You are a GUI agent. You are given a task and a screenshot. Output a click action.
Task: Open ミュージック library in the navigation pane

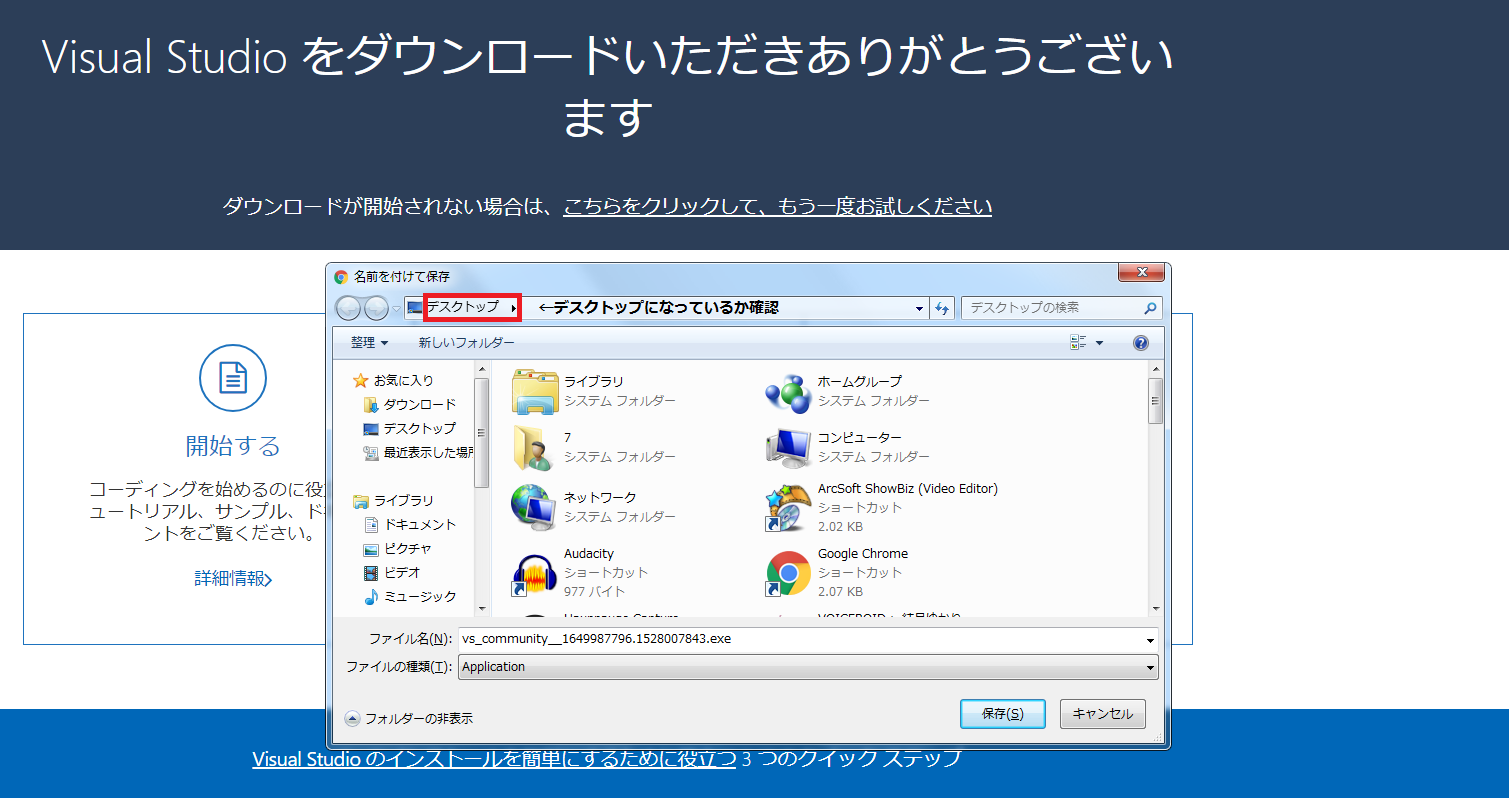410,596
